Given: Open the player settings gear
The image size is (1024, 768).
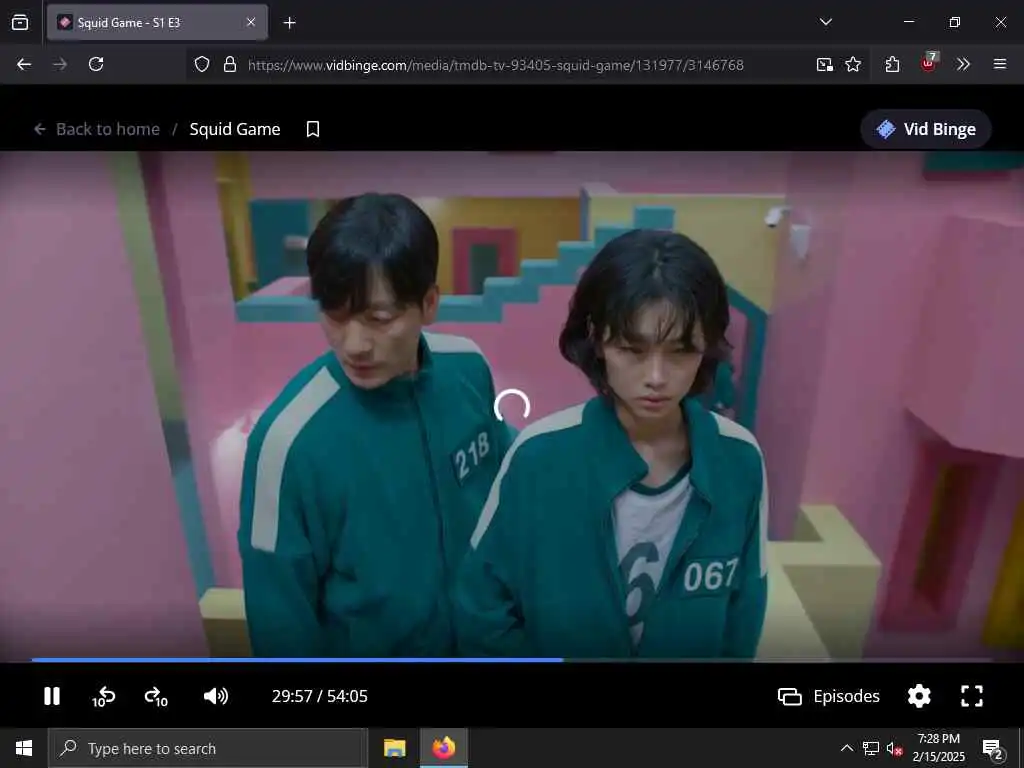Looking at the screenshot, I should [919, 696].
